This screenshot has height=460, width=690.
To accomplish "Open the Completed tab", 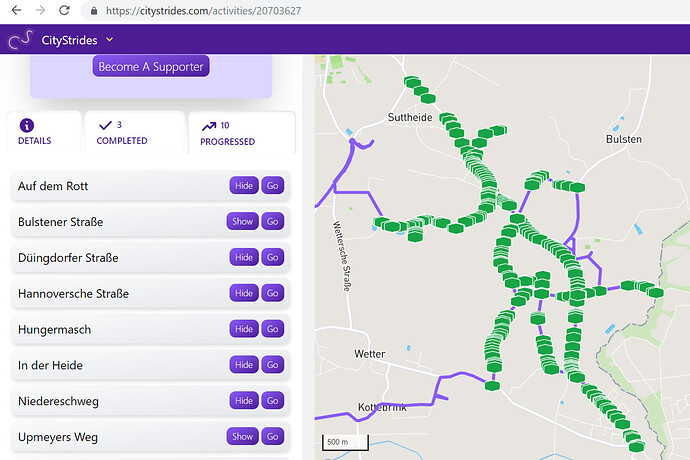I will 134,132.
